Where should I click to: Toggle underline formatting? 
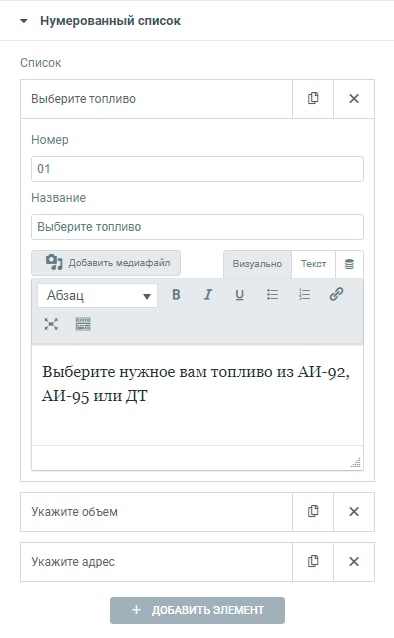(x=240, y=295)
